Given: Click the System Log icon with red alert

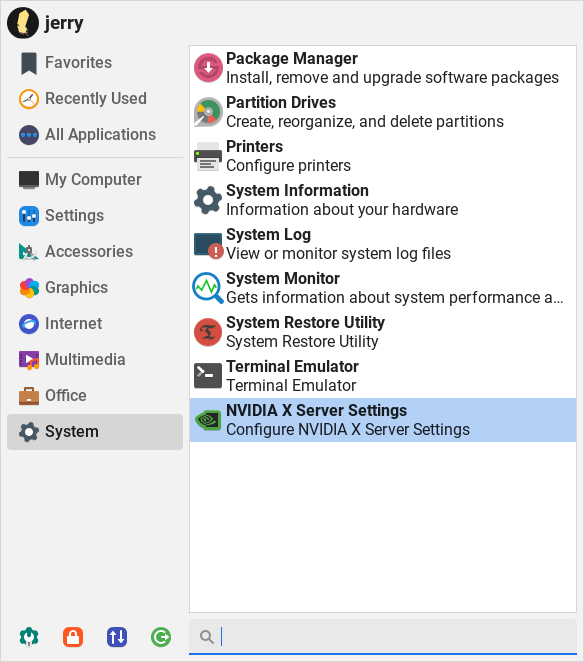Looking at the screenshot, I should point(208,244).
